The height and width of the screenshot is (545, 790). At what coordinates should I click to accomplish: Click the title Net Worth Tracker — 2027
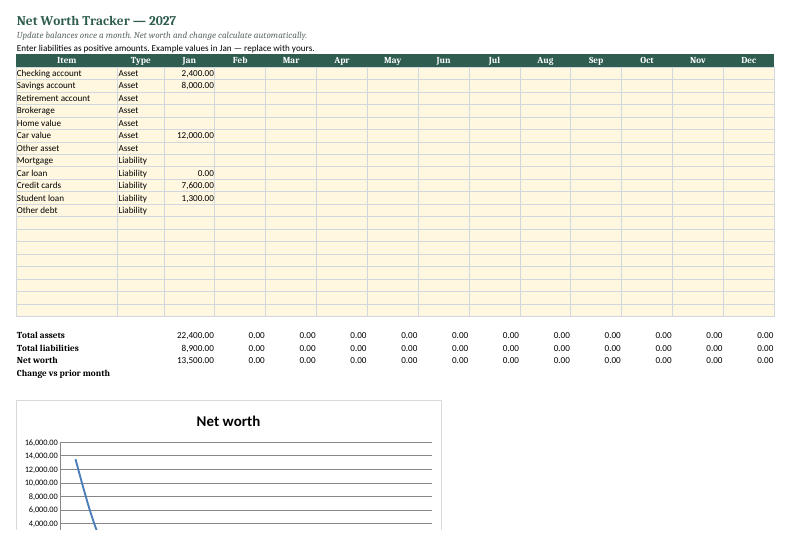[96, 21]
